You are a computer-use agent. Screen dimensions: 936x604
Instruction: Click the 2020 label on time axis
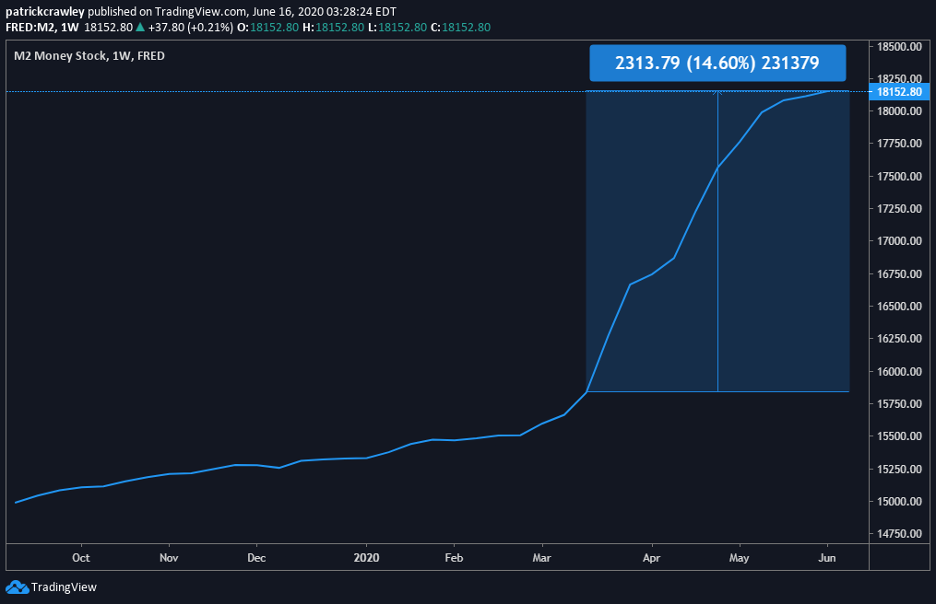pyautogui.click(x=367, y=557)
